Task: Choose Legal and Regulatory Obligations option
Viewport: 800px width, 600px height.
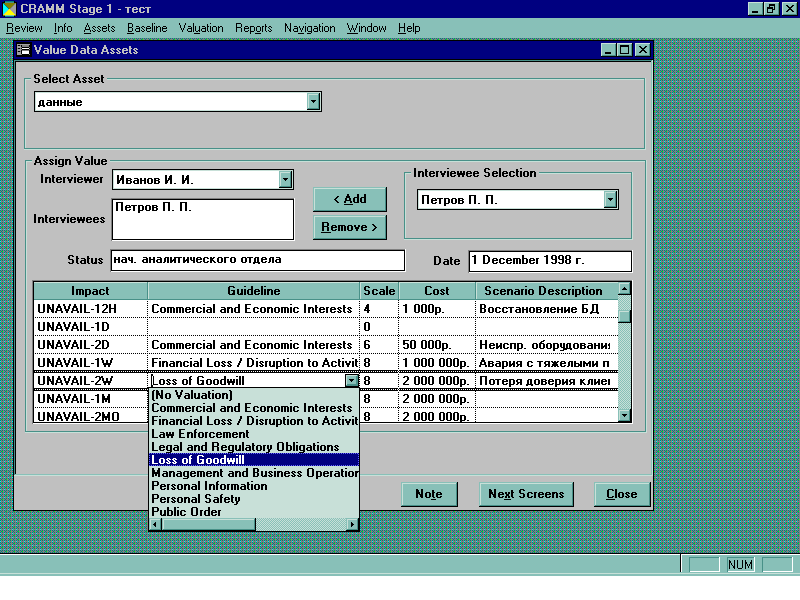Action: (x=254, y=447)
